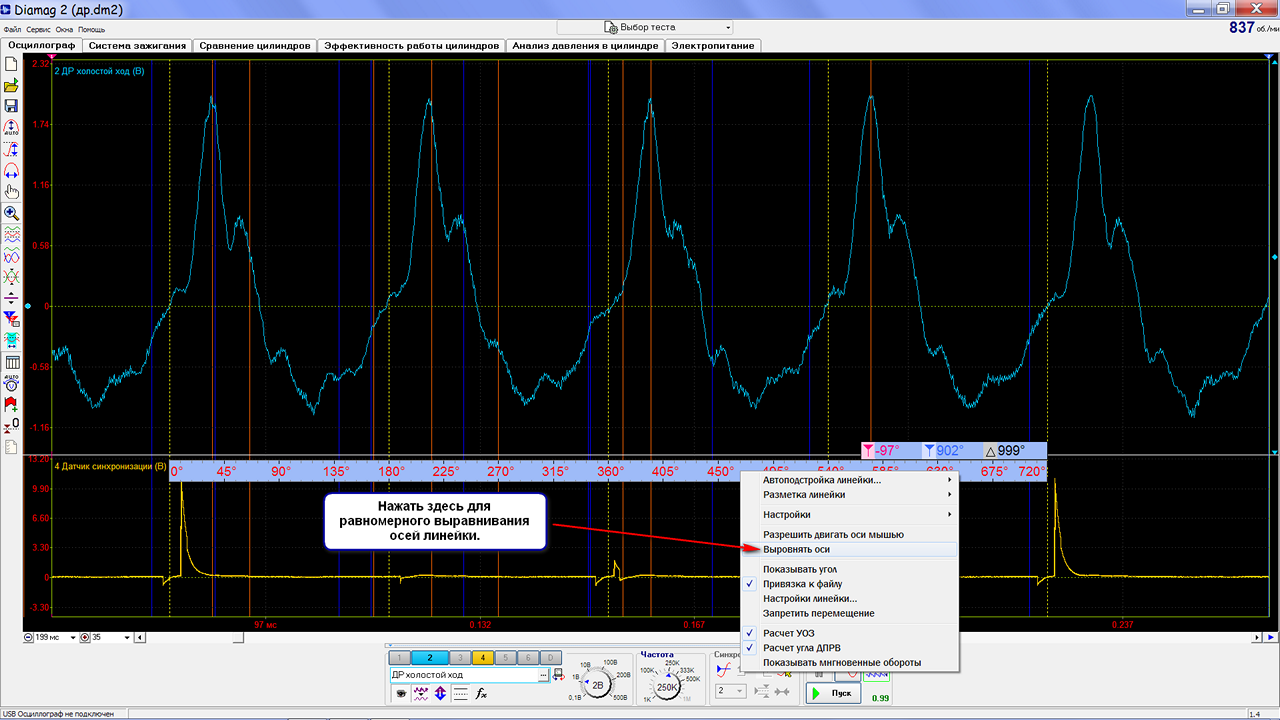Open 'Эффективность работы цилиндров' tab
The image size is (1280, 720).
coord(411,45)
